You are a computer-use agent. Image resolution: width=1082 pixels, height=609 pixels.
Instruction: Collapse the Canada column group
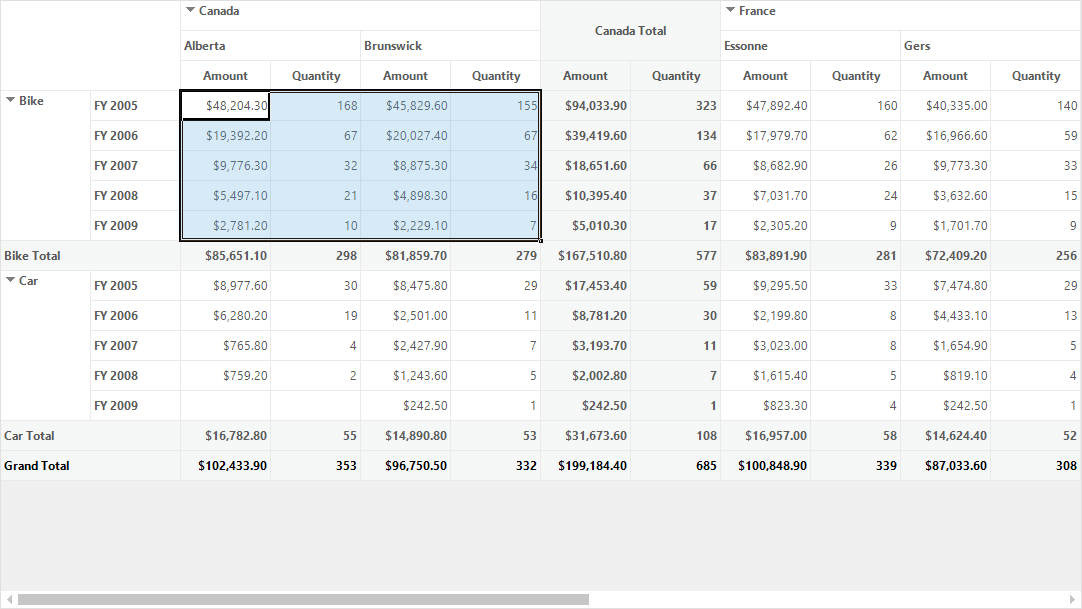point(190,10)
